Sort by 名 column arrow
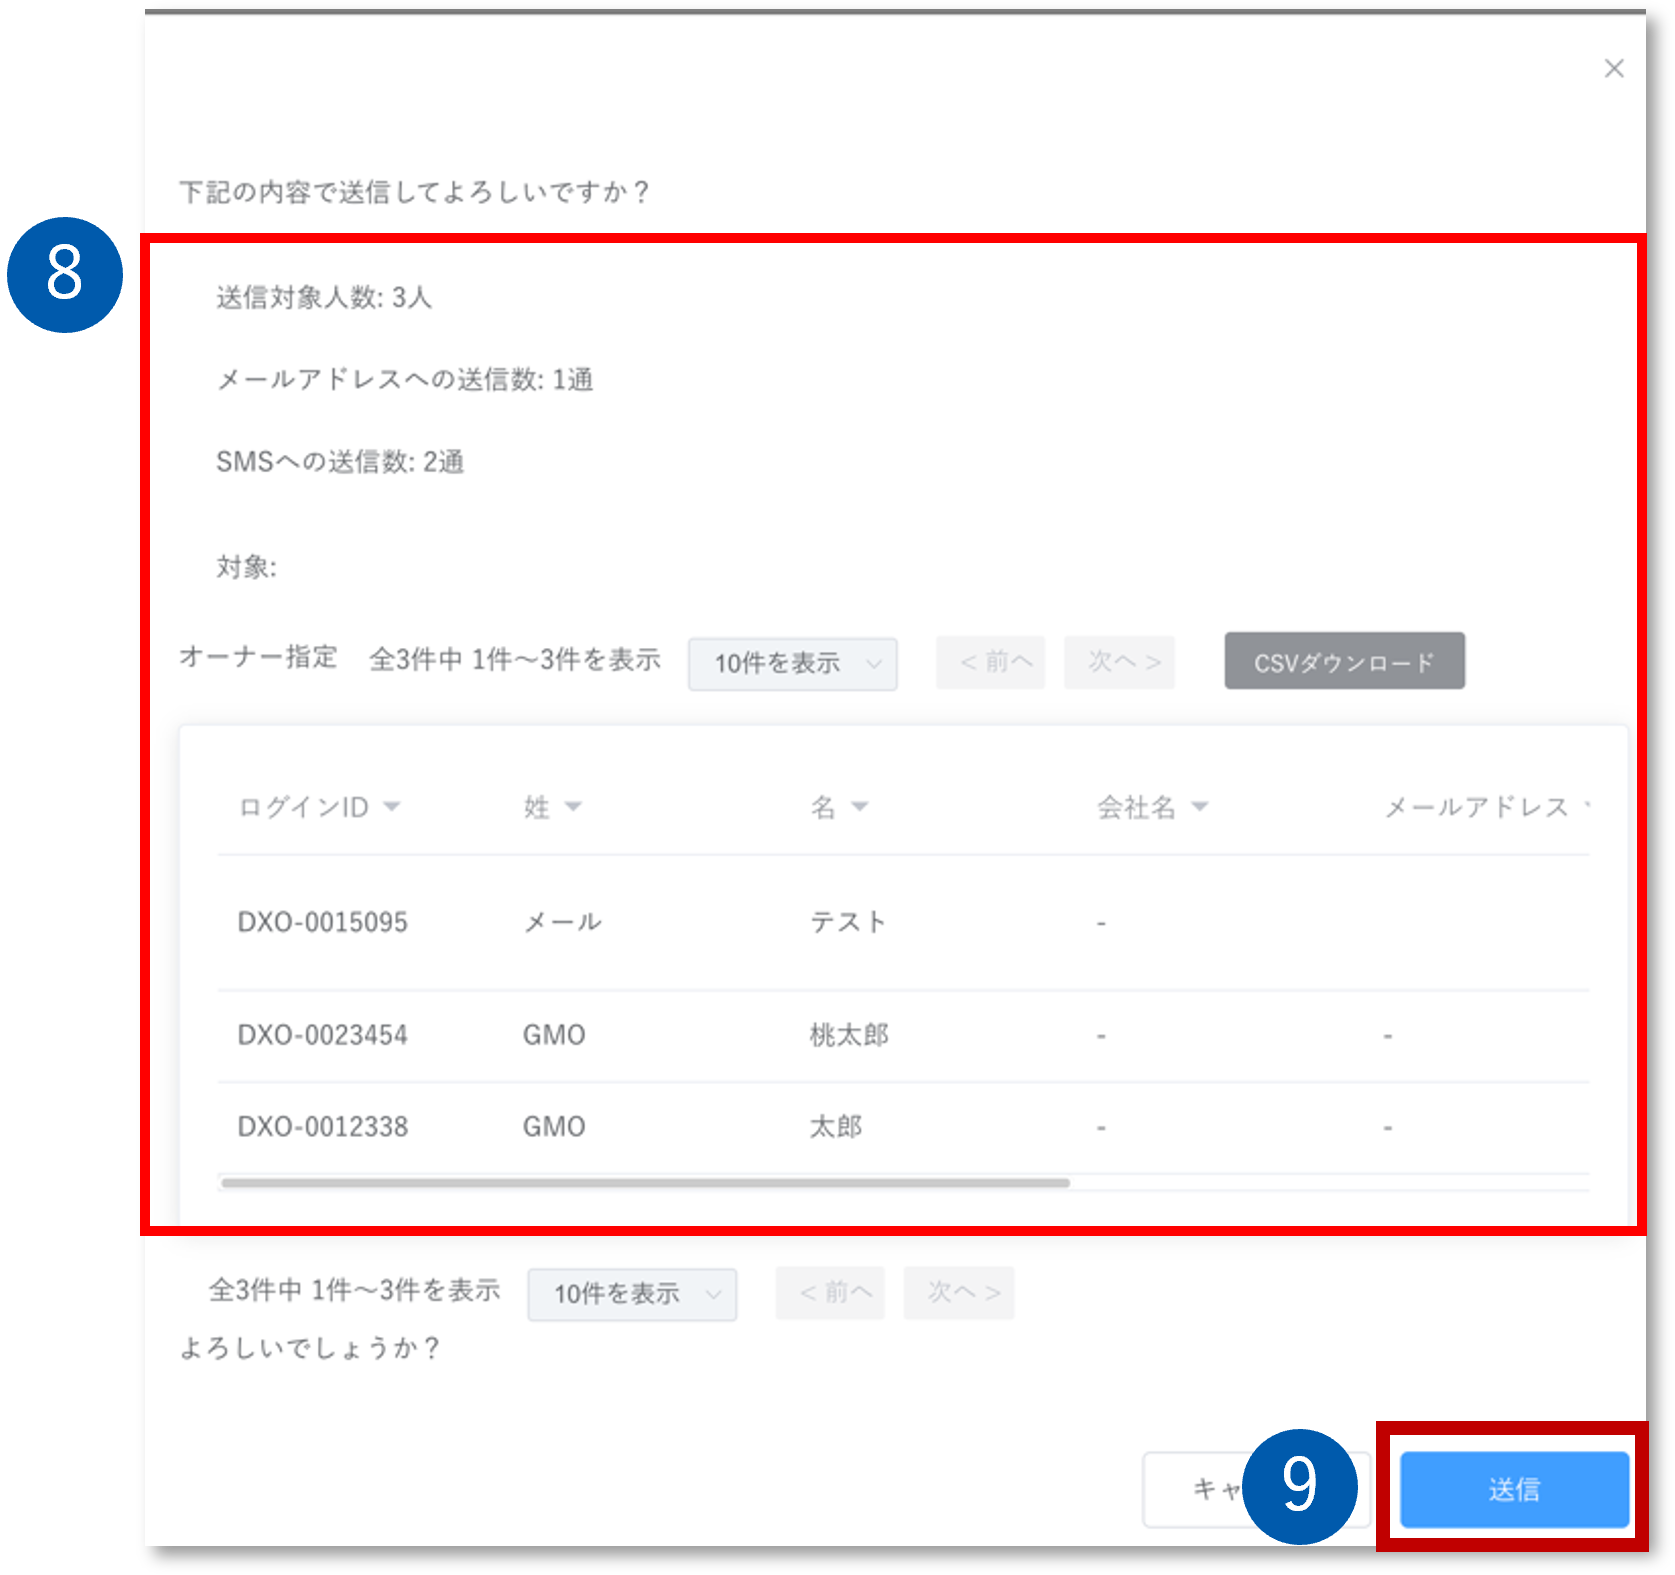1675x1575 pixels. 860,807
